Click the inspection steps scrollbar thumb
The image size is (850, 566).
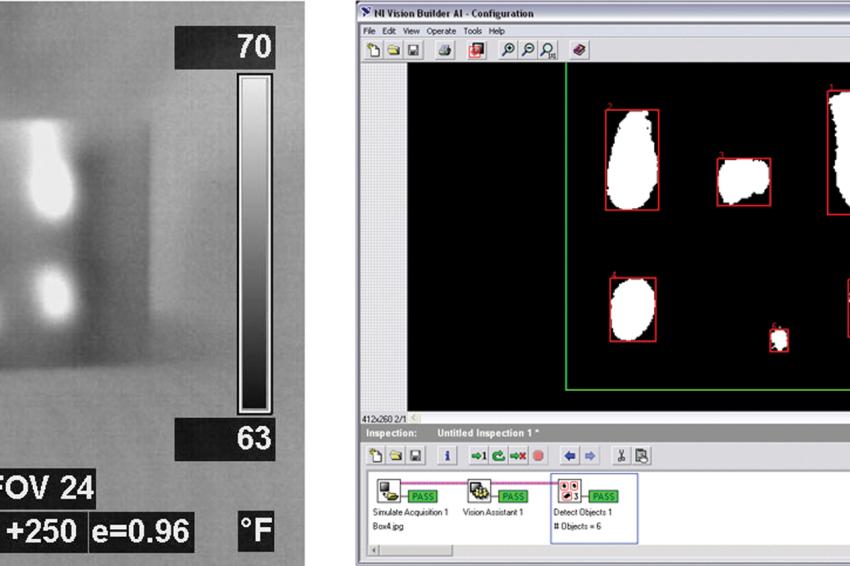coord(415,550)
